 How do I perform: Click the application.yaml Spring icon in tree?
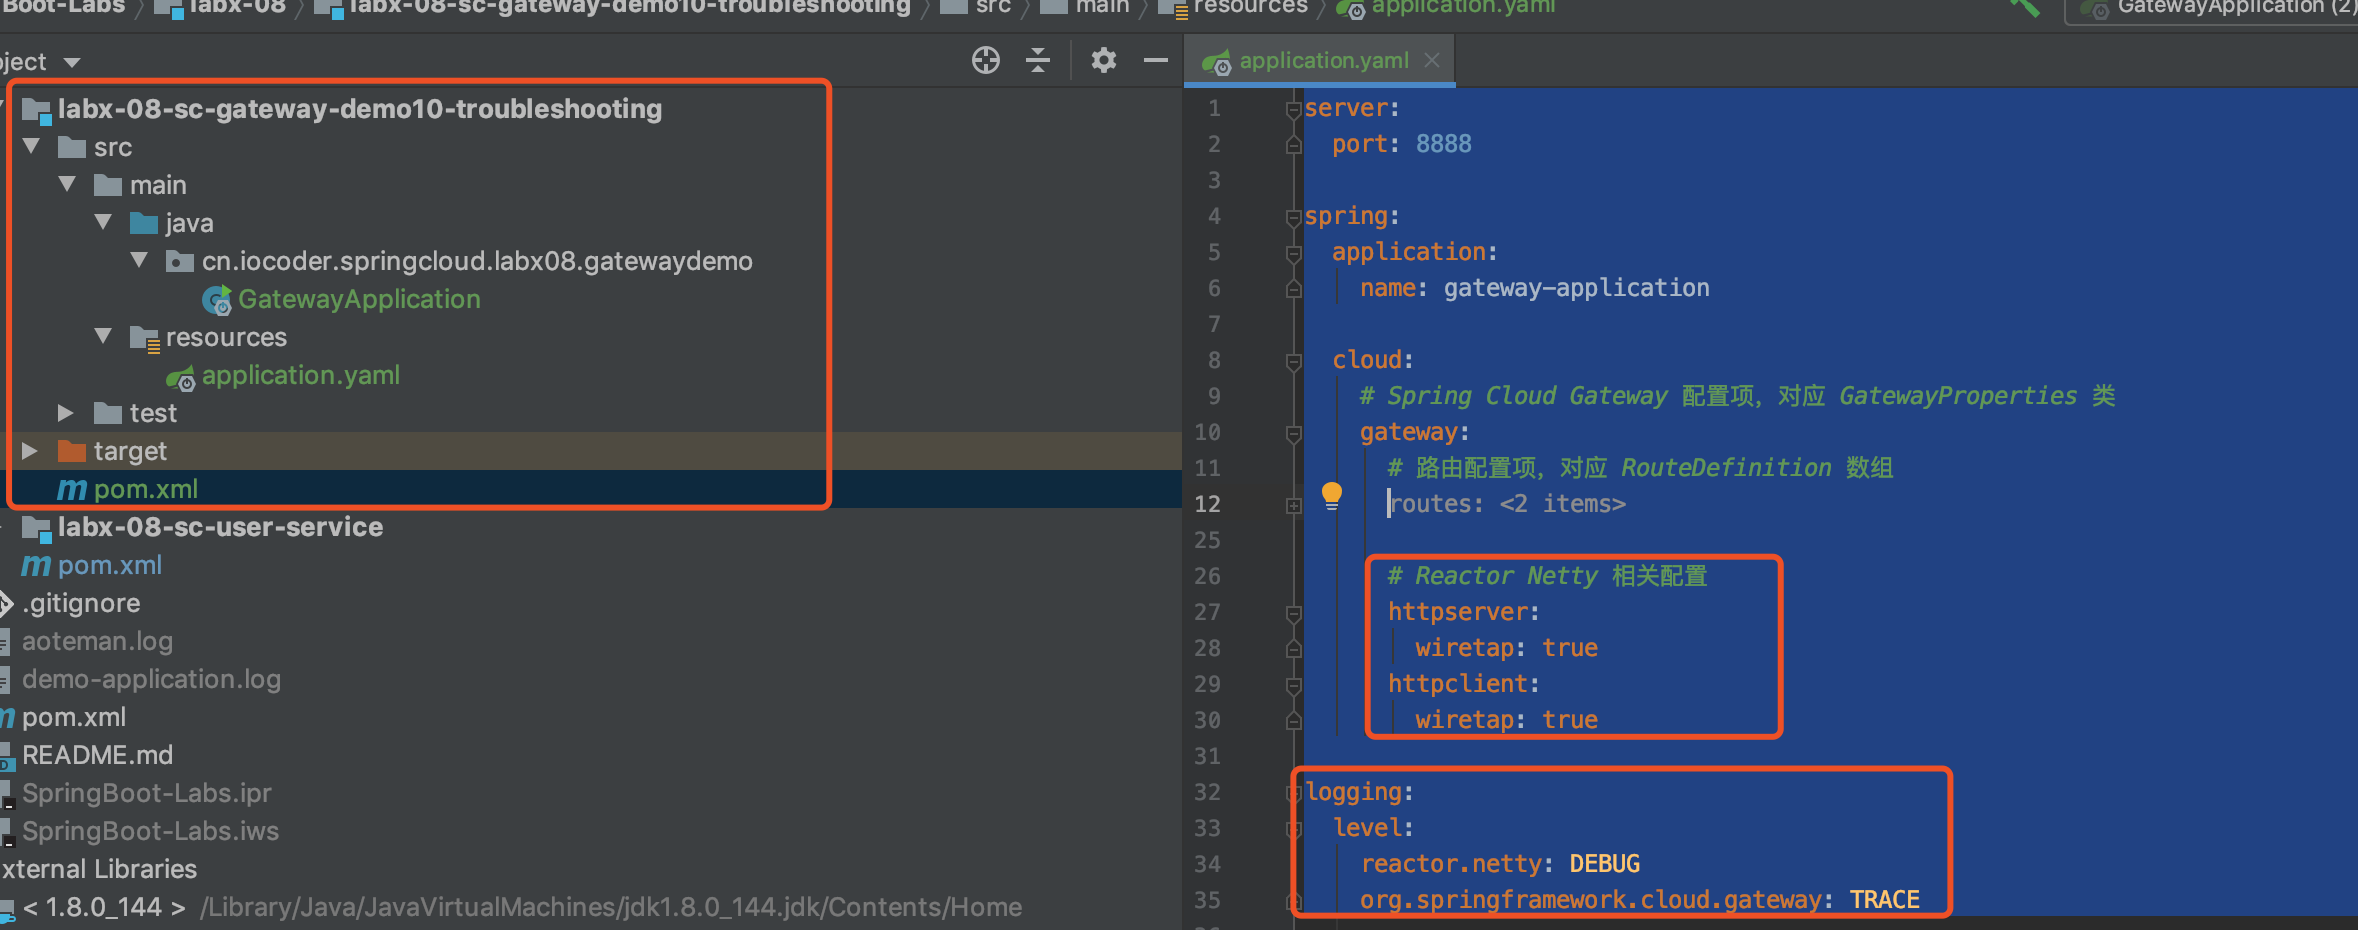[x=181, y=377]
